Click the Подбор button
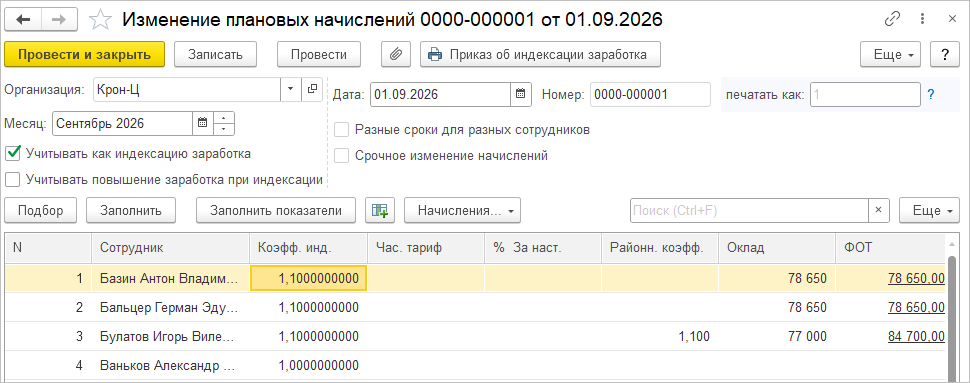Viewport: 970px width, 383px height. point(40,210)
